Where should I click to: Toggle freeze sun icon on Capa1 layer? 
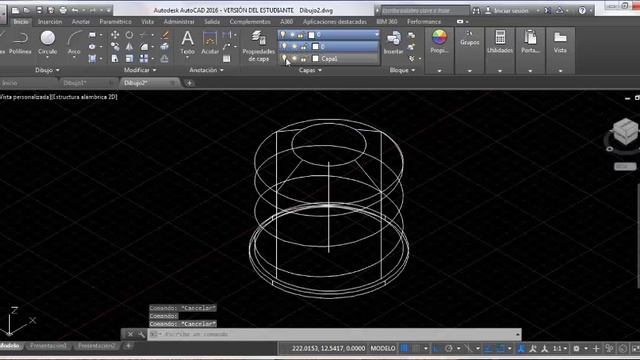point(294,59)
